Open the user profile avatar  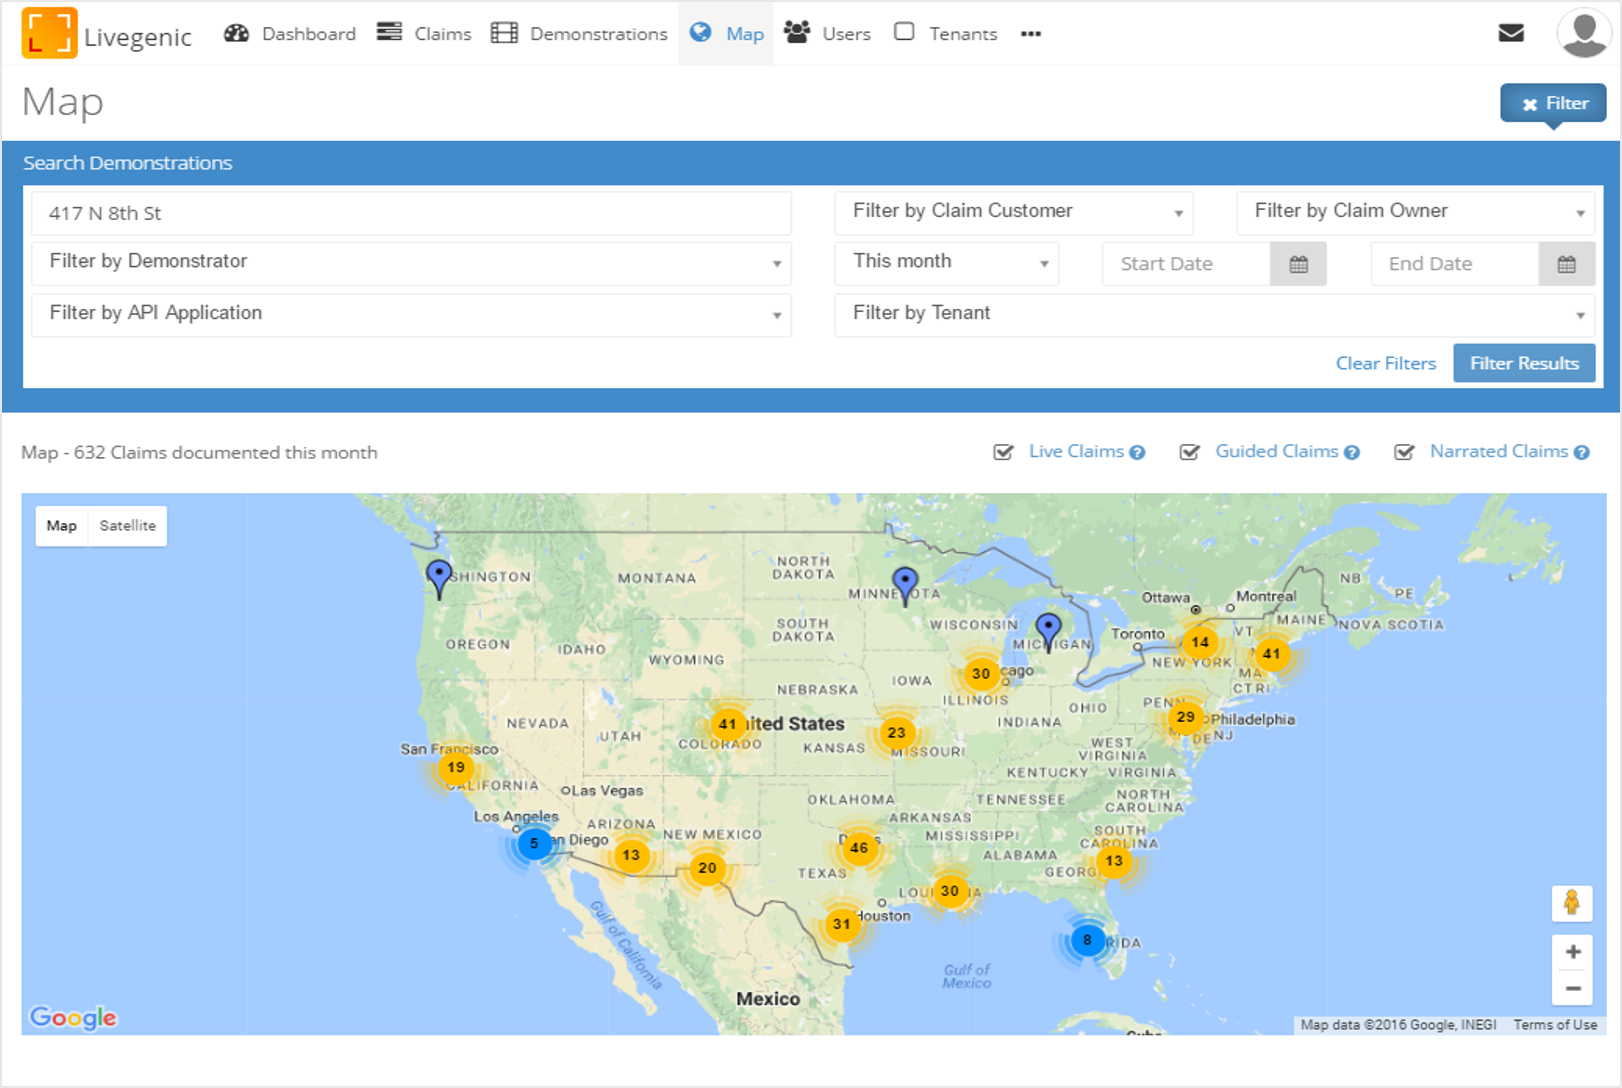1584,32
